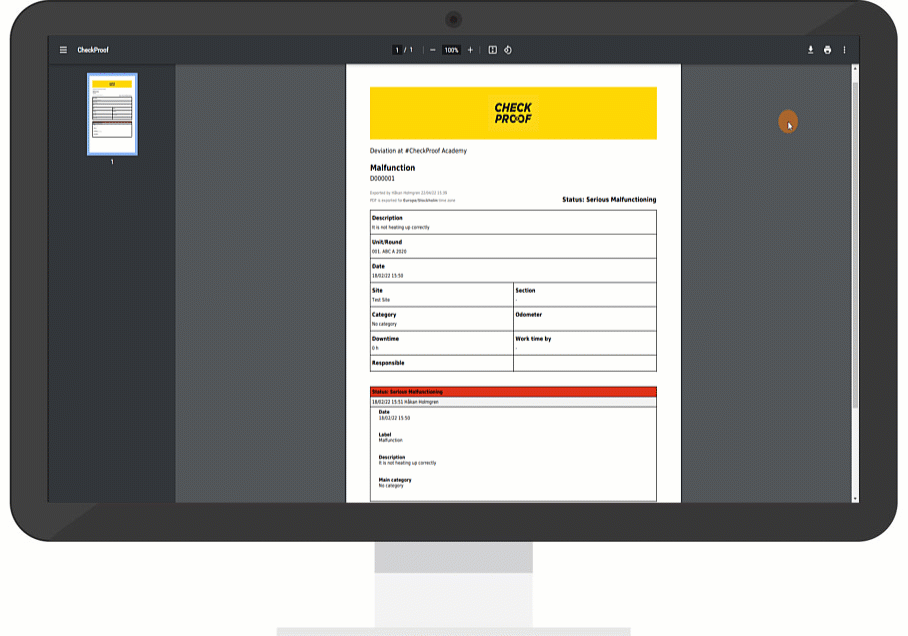Screen dimensions: 908x636
Task: Click the 100% zoom level field
Action: click(x=451, y=50)
